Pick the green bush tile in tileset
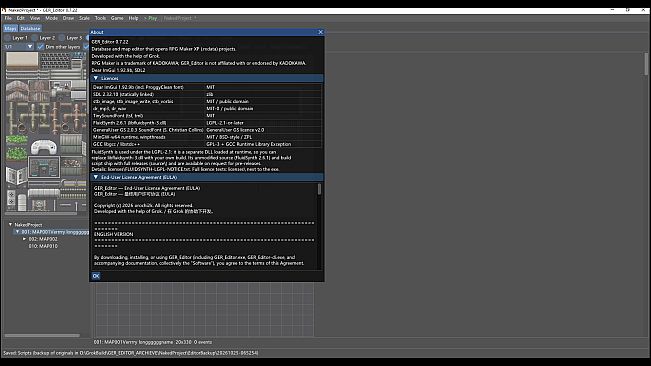The height and width of the screenshot is (366, 651). tap(17, 154)
